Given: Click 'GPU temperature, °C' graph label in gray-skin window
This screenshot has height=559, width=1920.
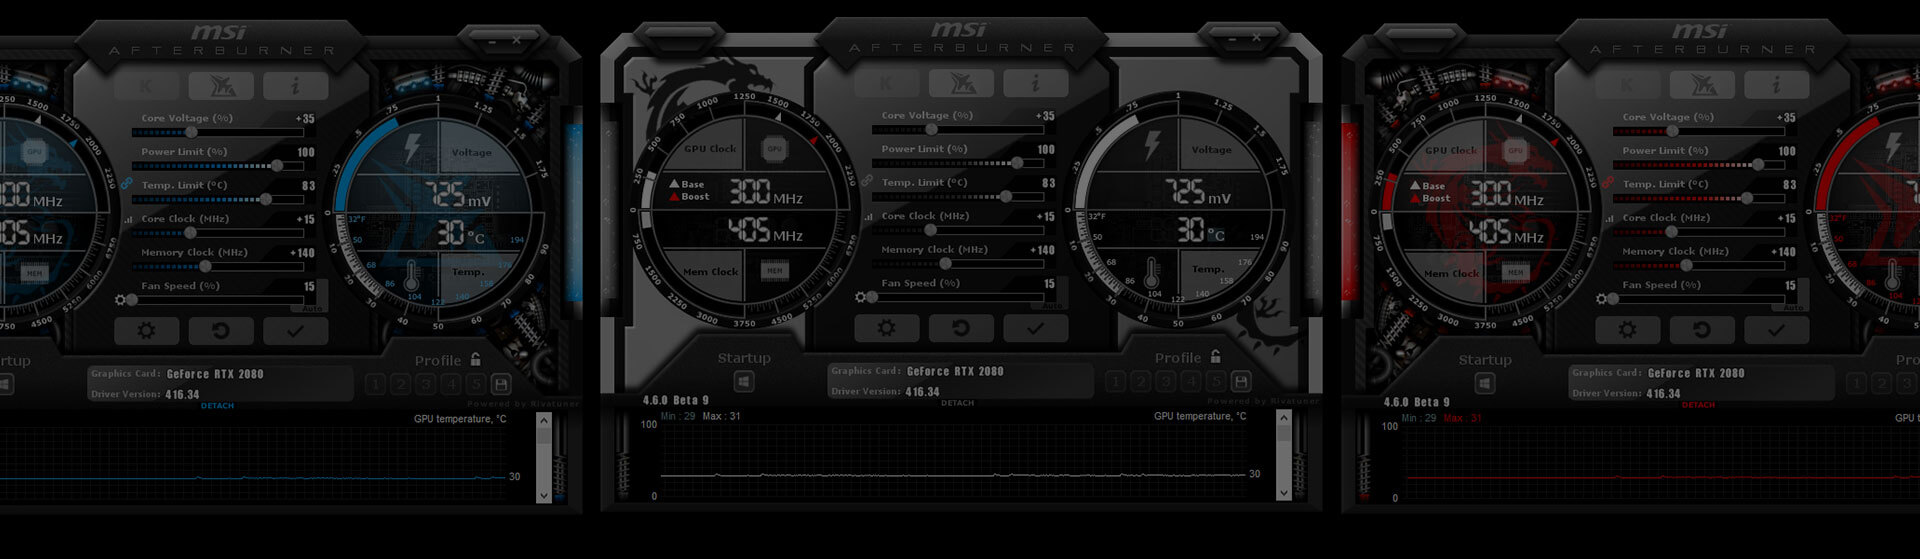Looking at the screenshot, I should pos(1200,416).
